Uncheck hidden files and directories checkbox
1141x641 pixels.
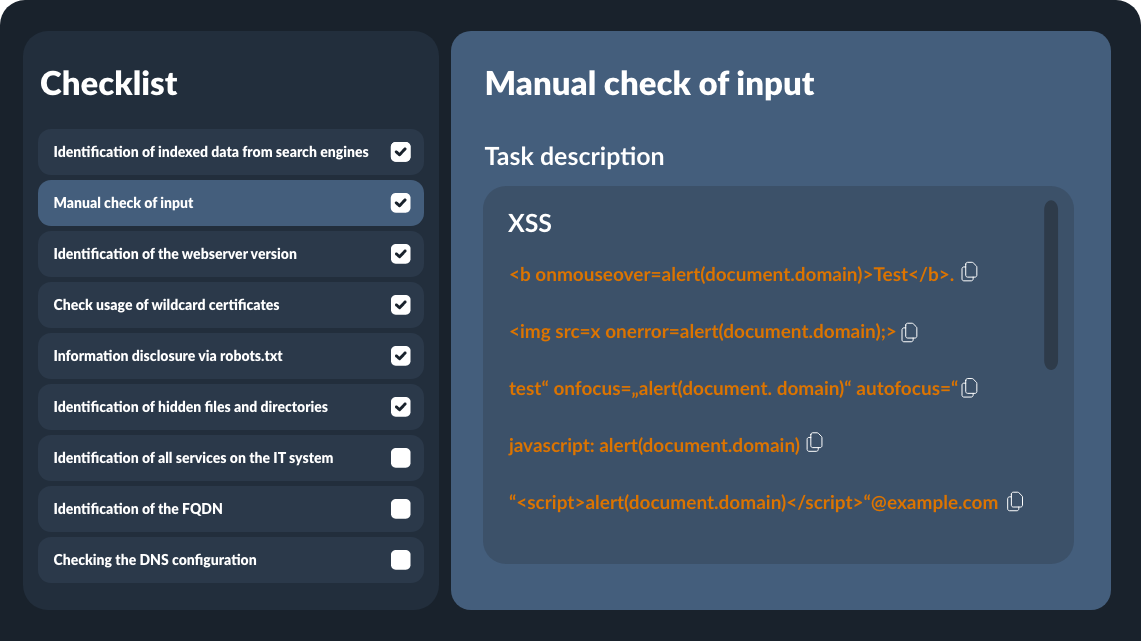pos(400,407)
